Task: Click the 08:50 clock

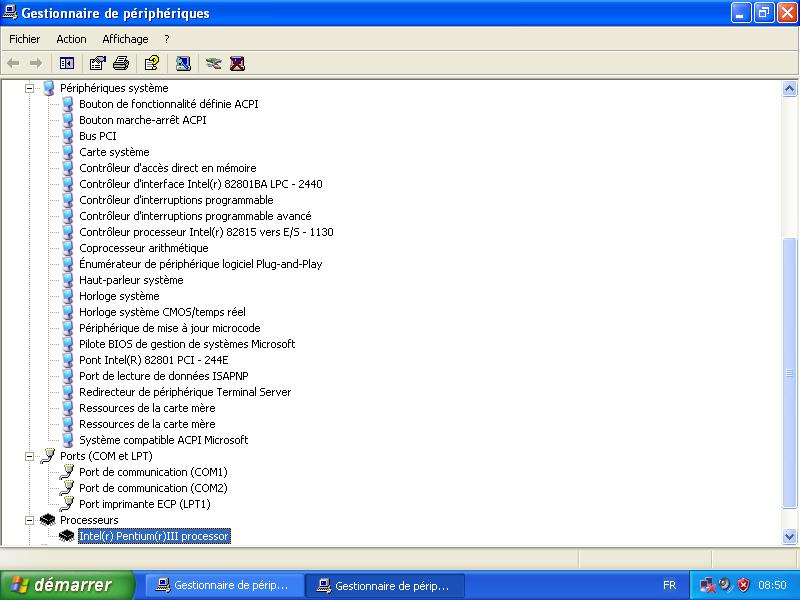Action: click(772, 585)
